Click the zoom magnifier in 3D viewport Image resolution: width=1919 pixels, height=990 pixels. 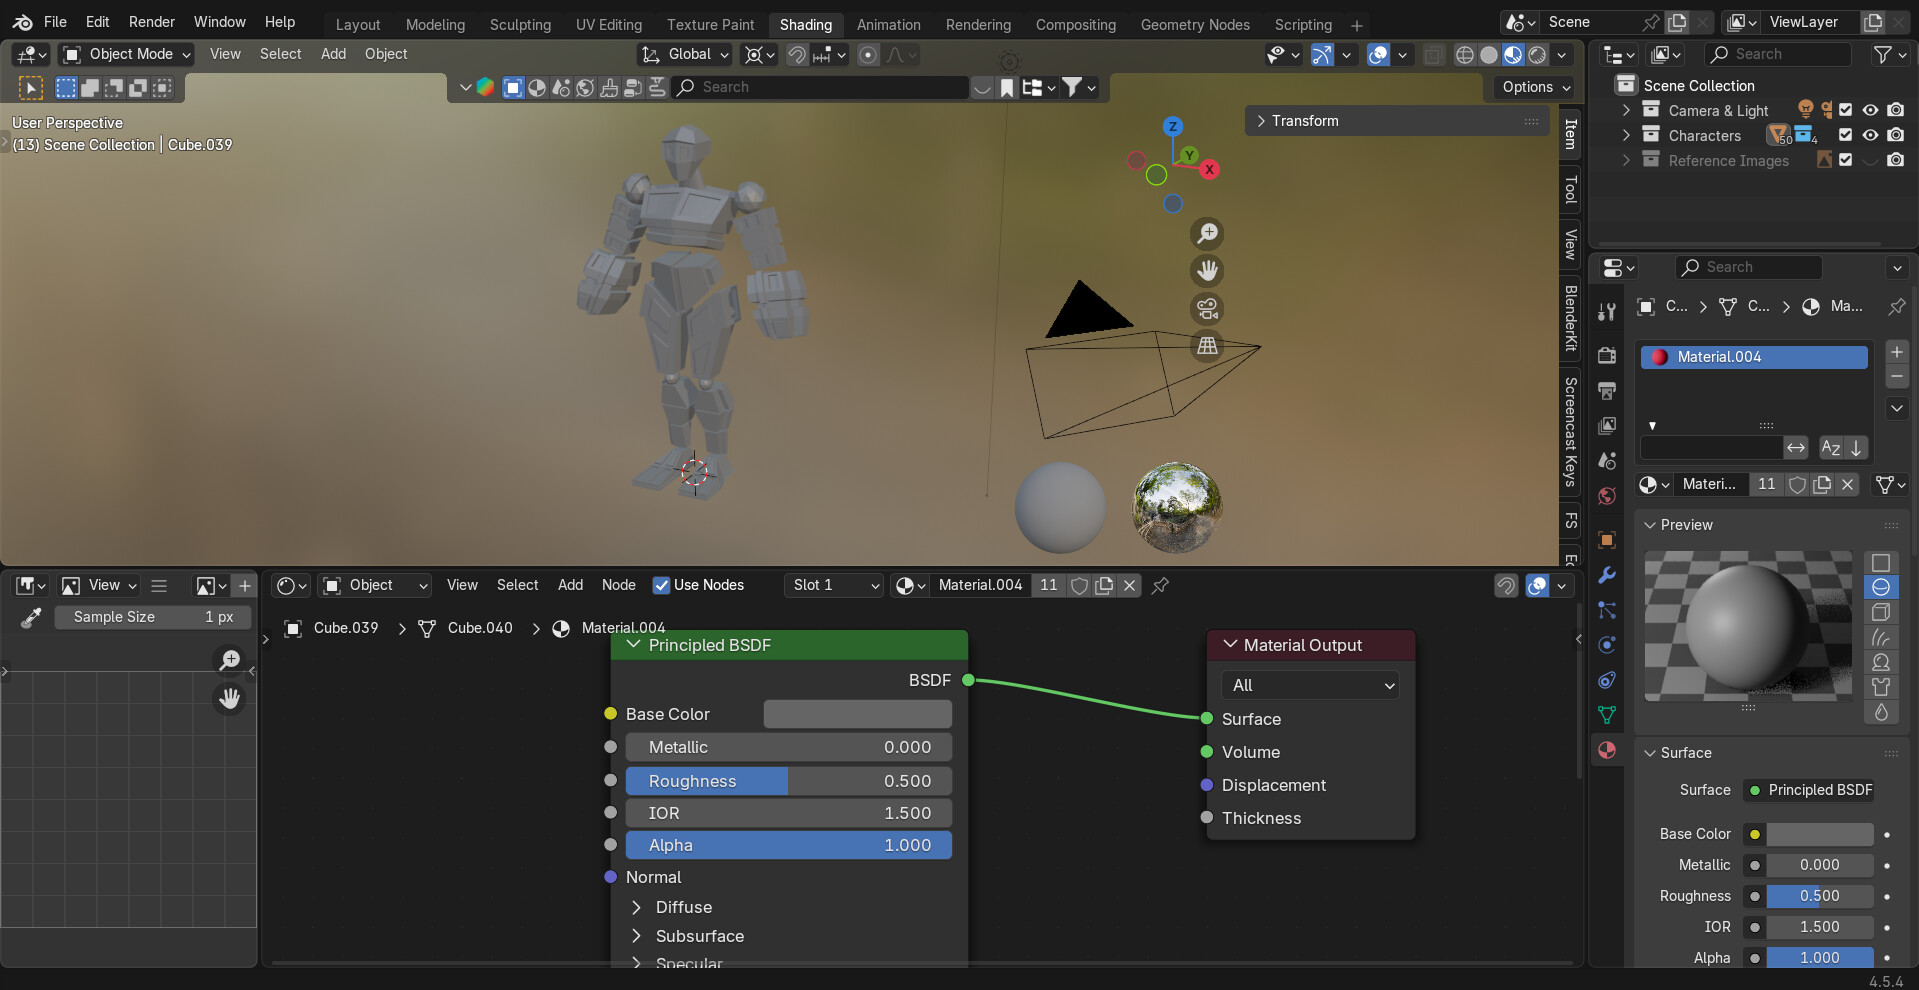1208,233
